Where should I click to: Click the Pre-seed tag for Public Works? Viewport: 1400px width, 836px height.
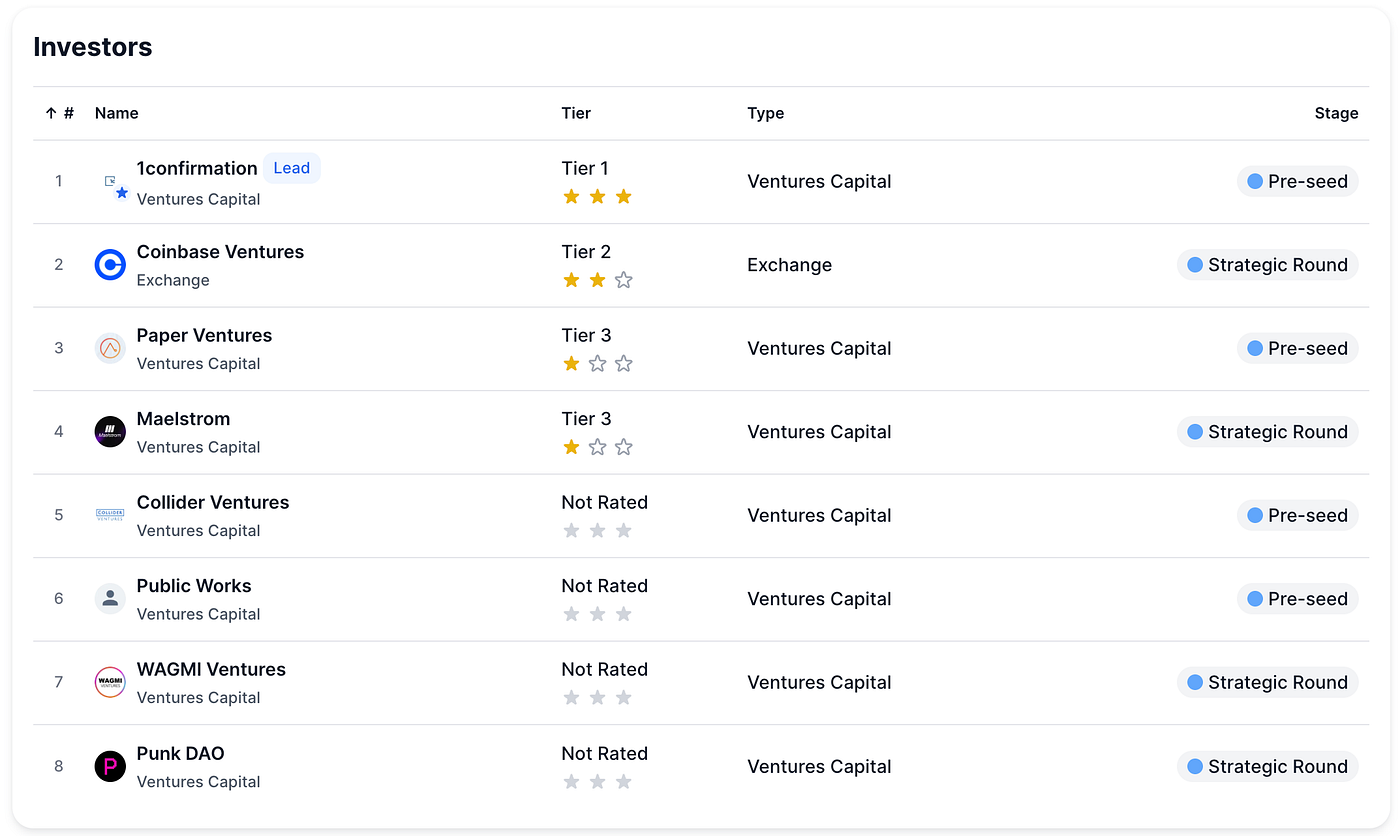point(1298,599)
